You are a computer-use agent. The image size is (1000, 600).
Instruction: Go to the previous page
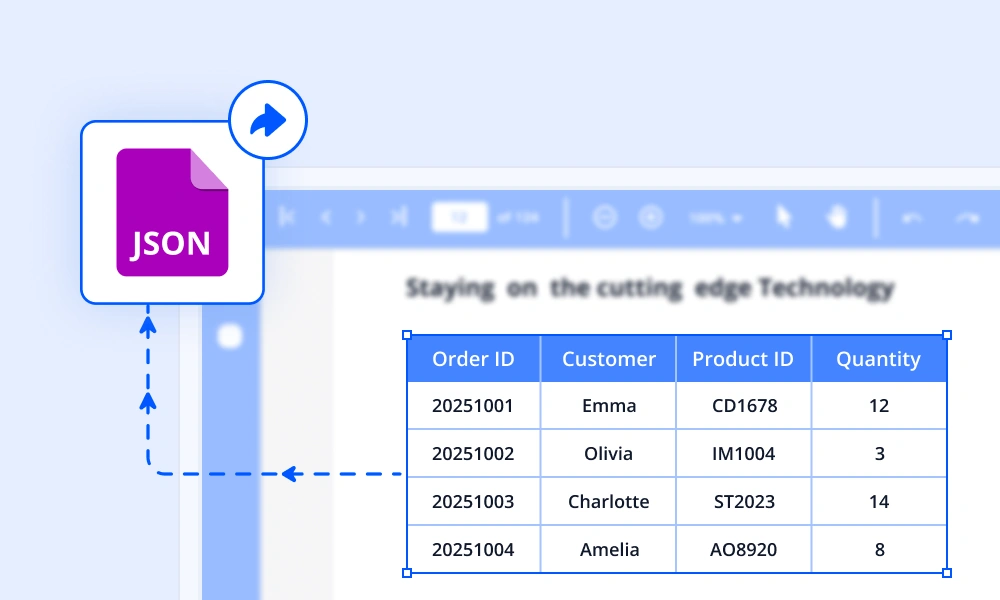pos(325,217)
